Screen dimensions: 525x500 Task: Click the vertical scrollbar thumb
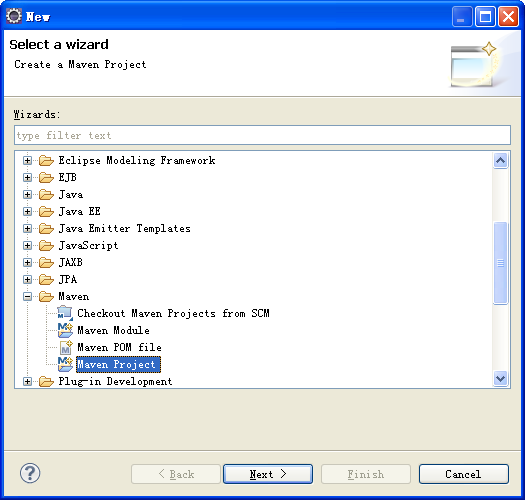tap(501, 263)
